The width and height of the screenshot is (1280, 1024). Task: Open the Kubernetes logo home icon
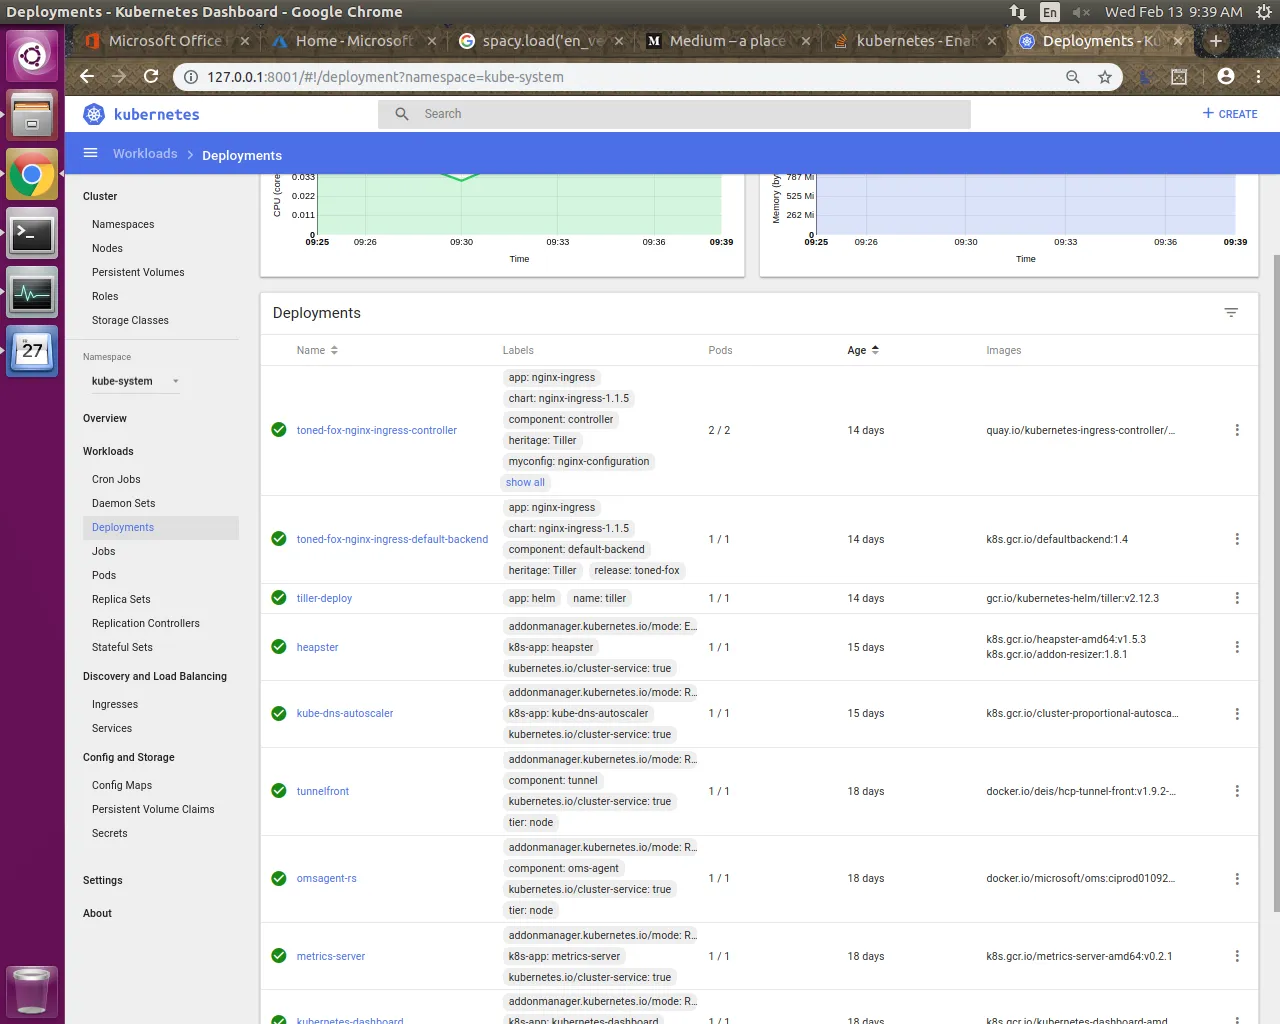94,114
